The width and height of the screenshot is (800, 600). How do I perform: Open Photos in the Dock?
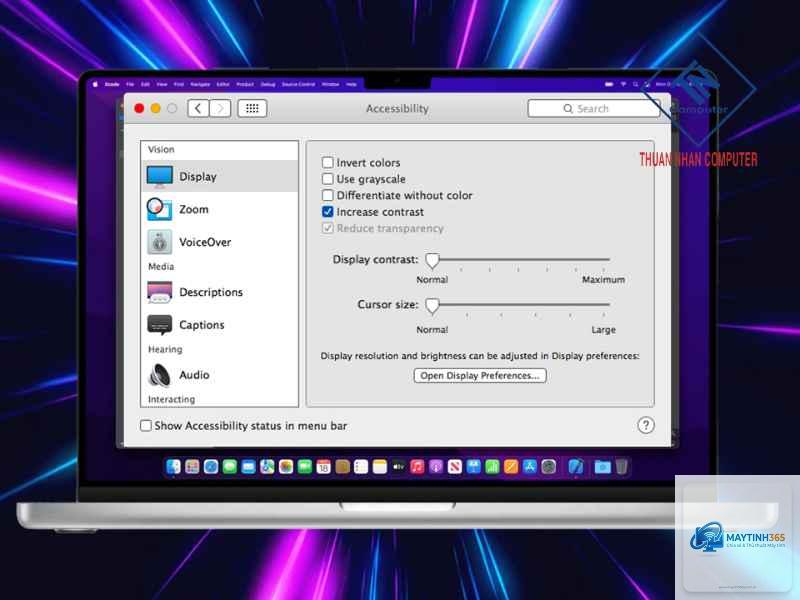click(x=286, y=466)
